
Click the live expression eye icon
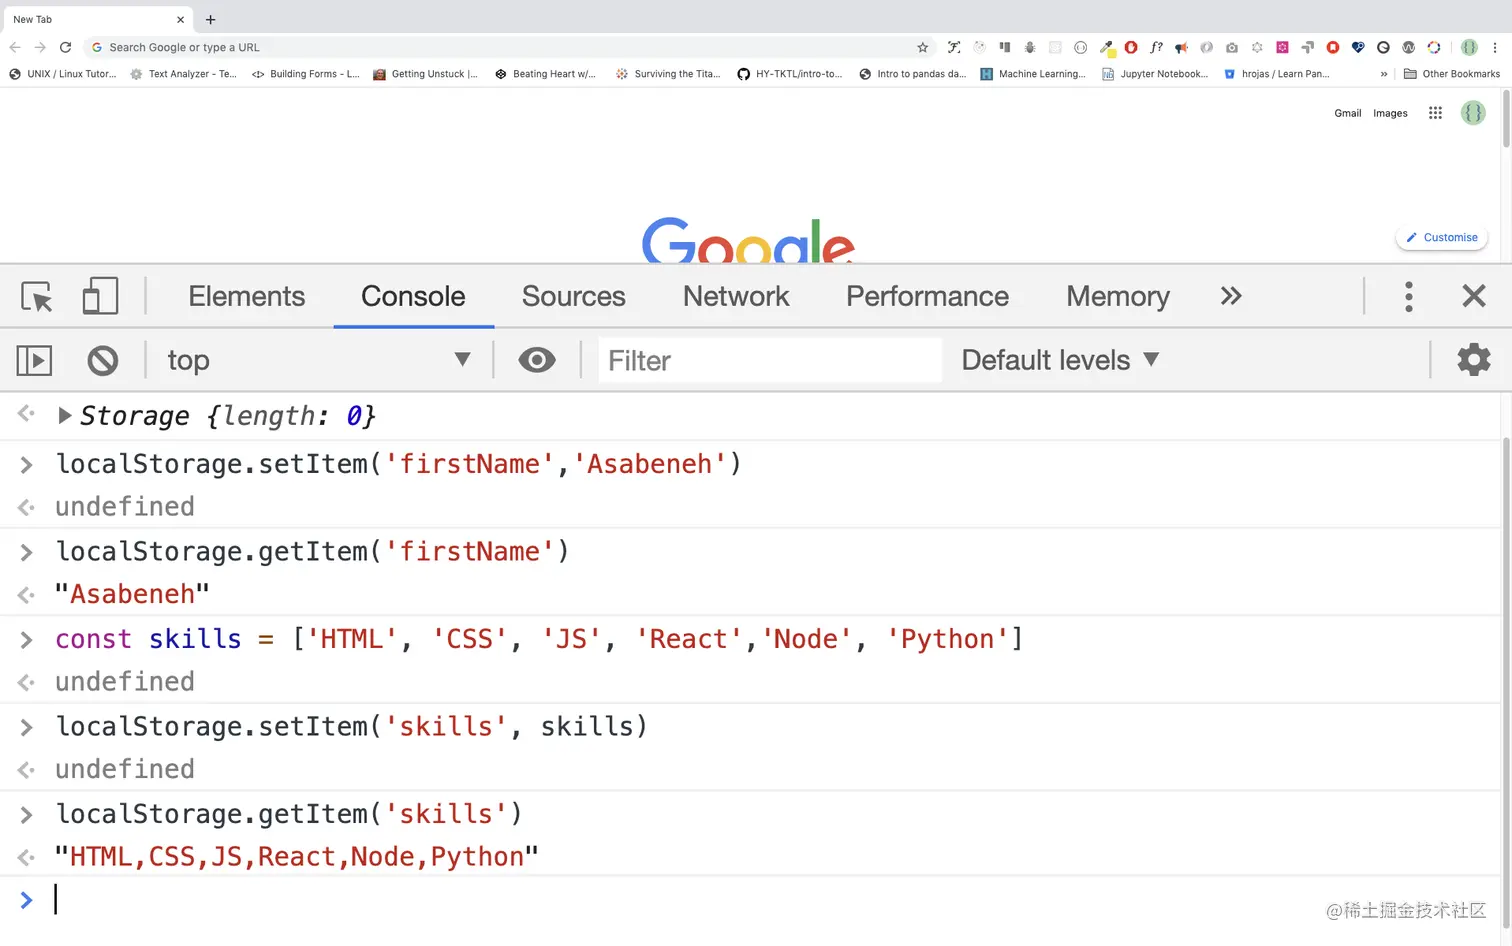[x=537, y=360]
